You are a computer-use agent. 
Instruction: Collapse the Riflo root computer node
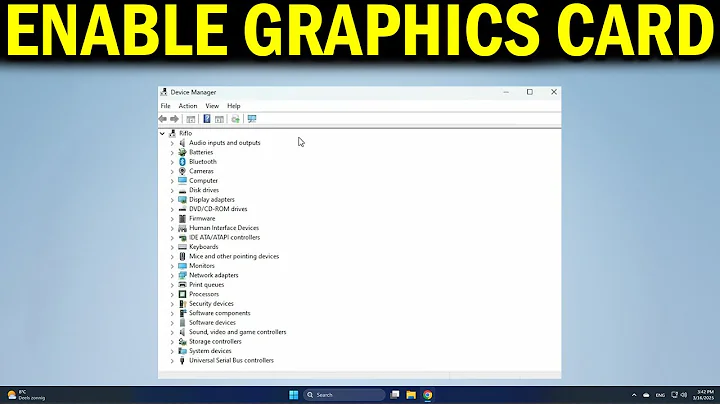(x=162, y=134)
